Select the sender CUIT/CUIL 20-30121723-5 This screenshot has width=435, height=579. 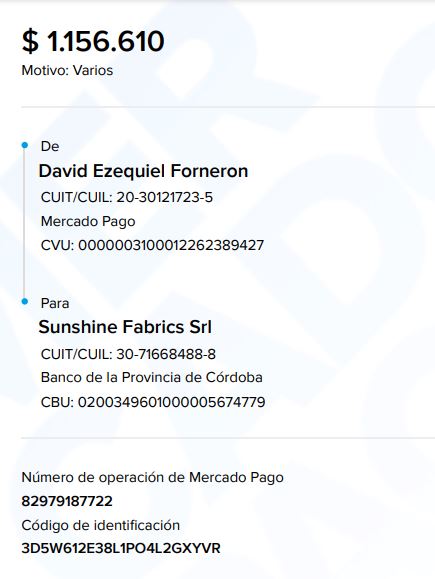click(x=165, y=197)
